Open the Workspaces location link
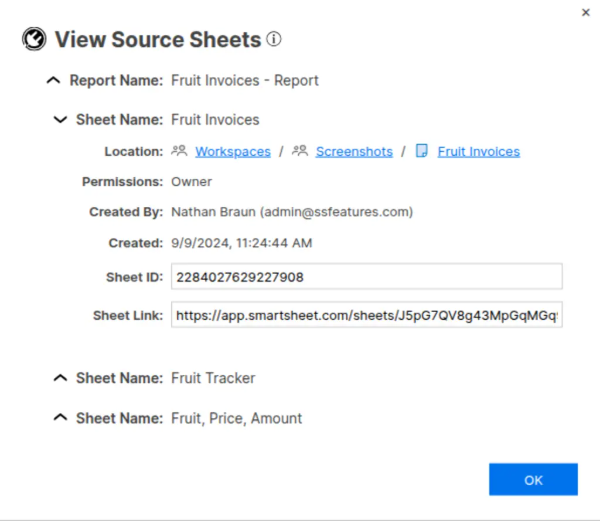The image size is (600, 523). pyautogui.click(x=233, y=152)
